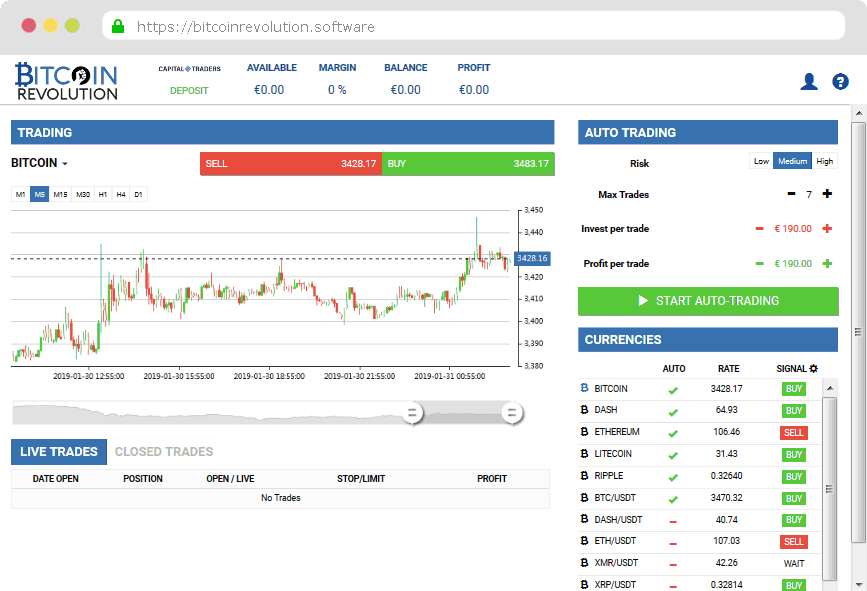Click the Bitcoin icon in BITCOIN row
This screenshot has width=867, height=591.
tap(584, 388)
